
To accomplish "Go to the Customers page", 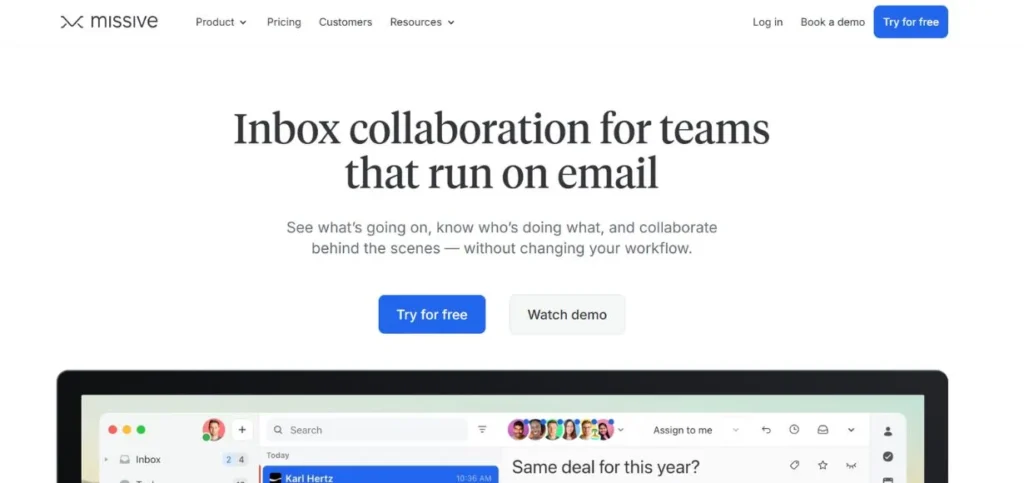I will 345,22.
